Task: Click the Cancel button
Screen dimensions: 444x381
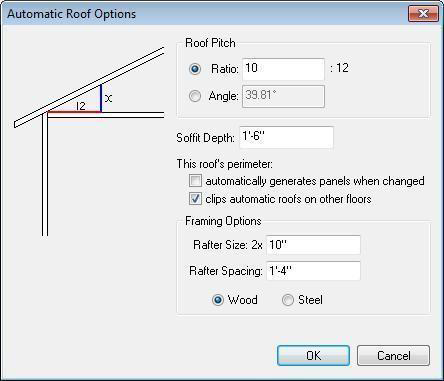Action: [394, 356]
